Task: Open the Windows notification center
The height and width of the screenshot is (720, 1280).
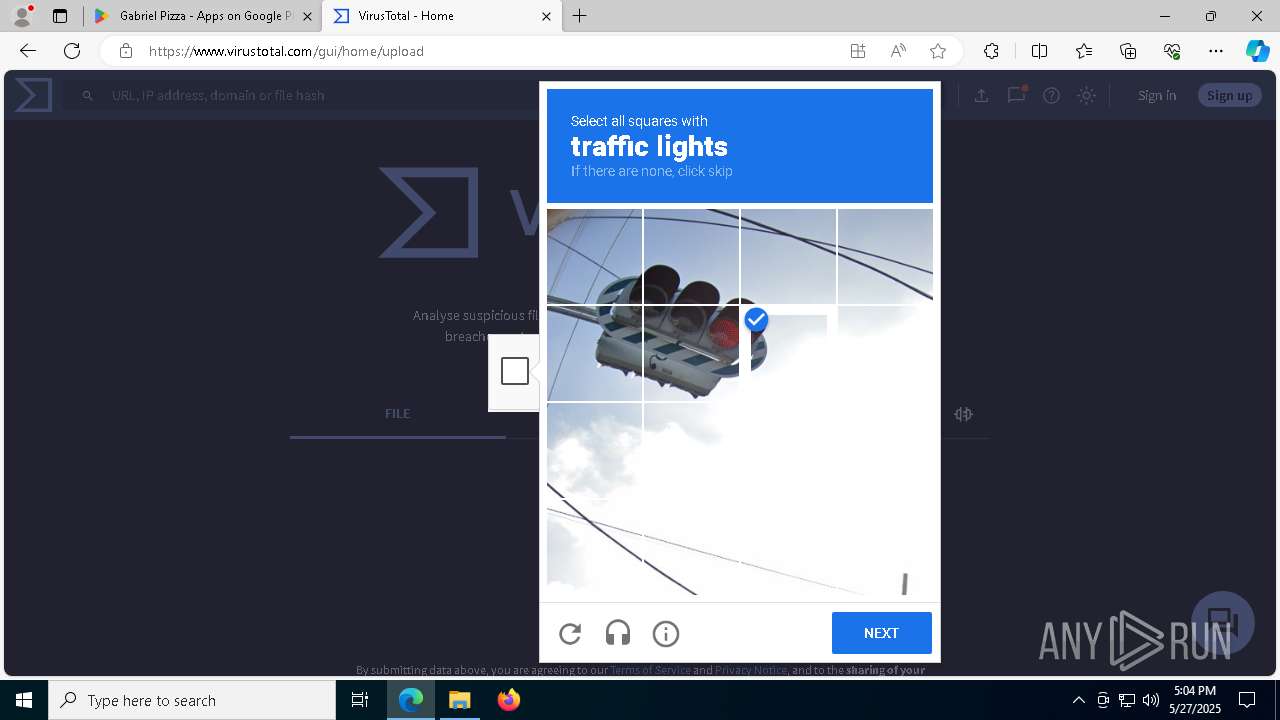Action: click(x=1247, y=700)
